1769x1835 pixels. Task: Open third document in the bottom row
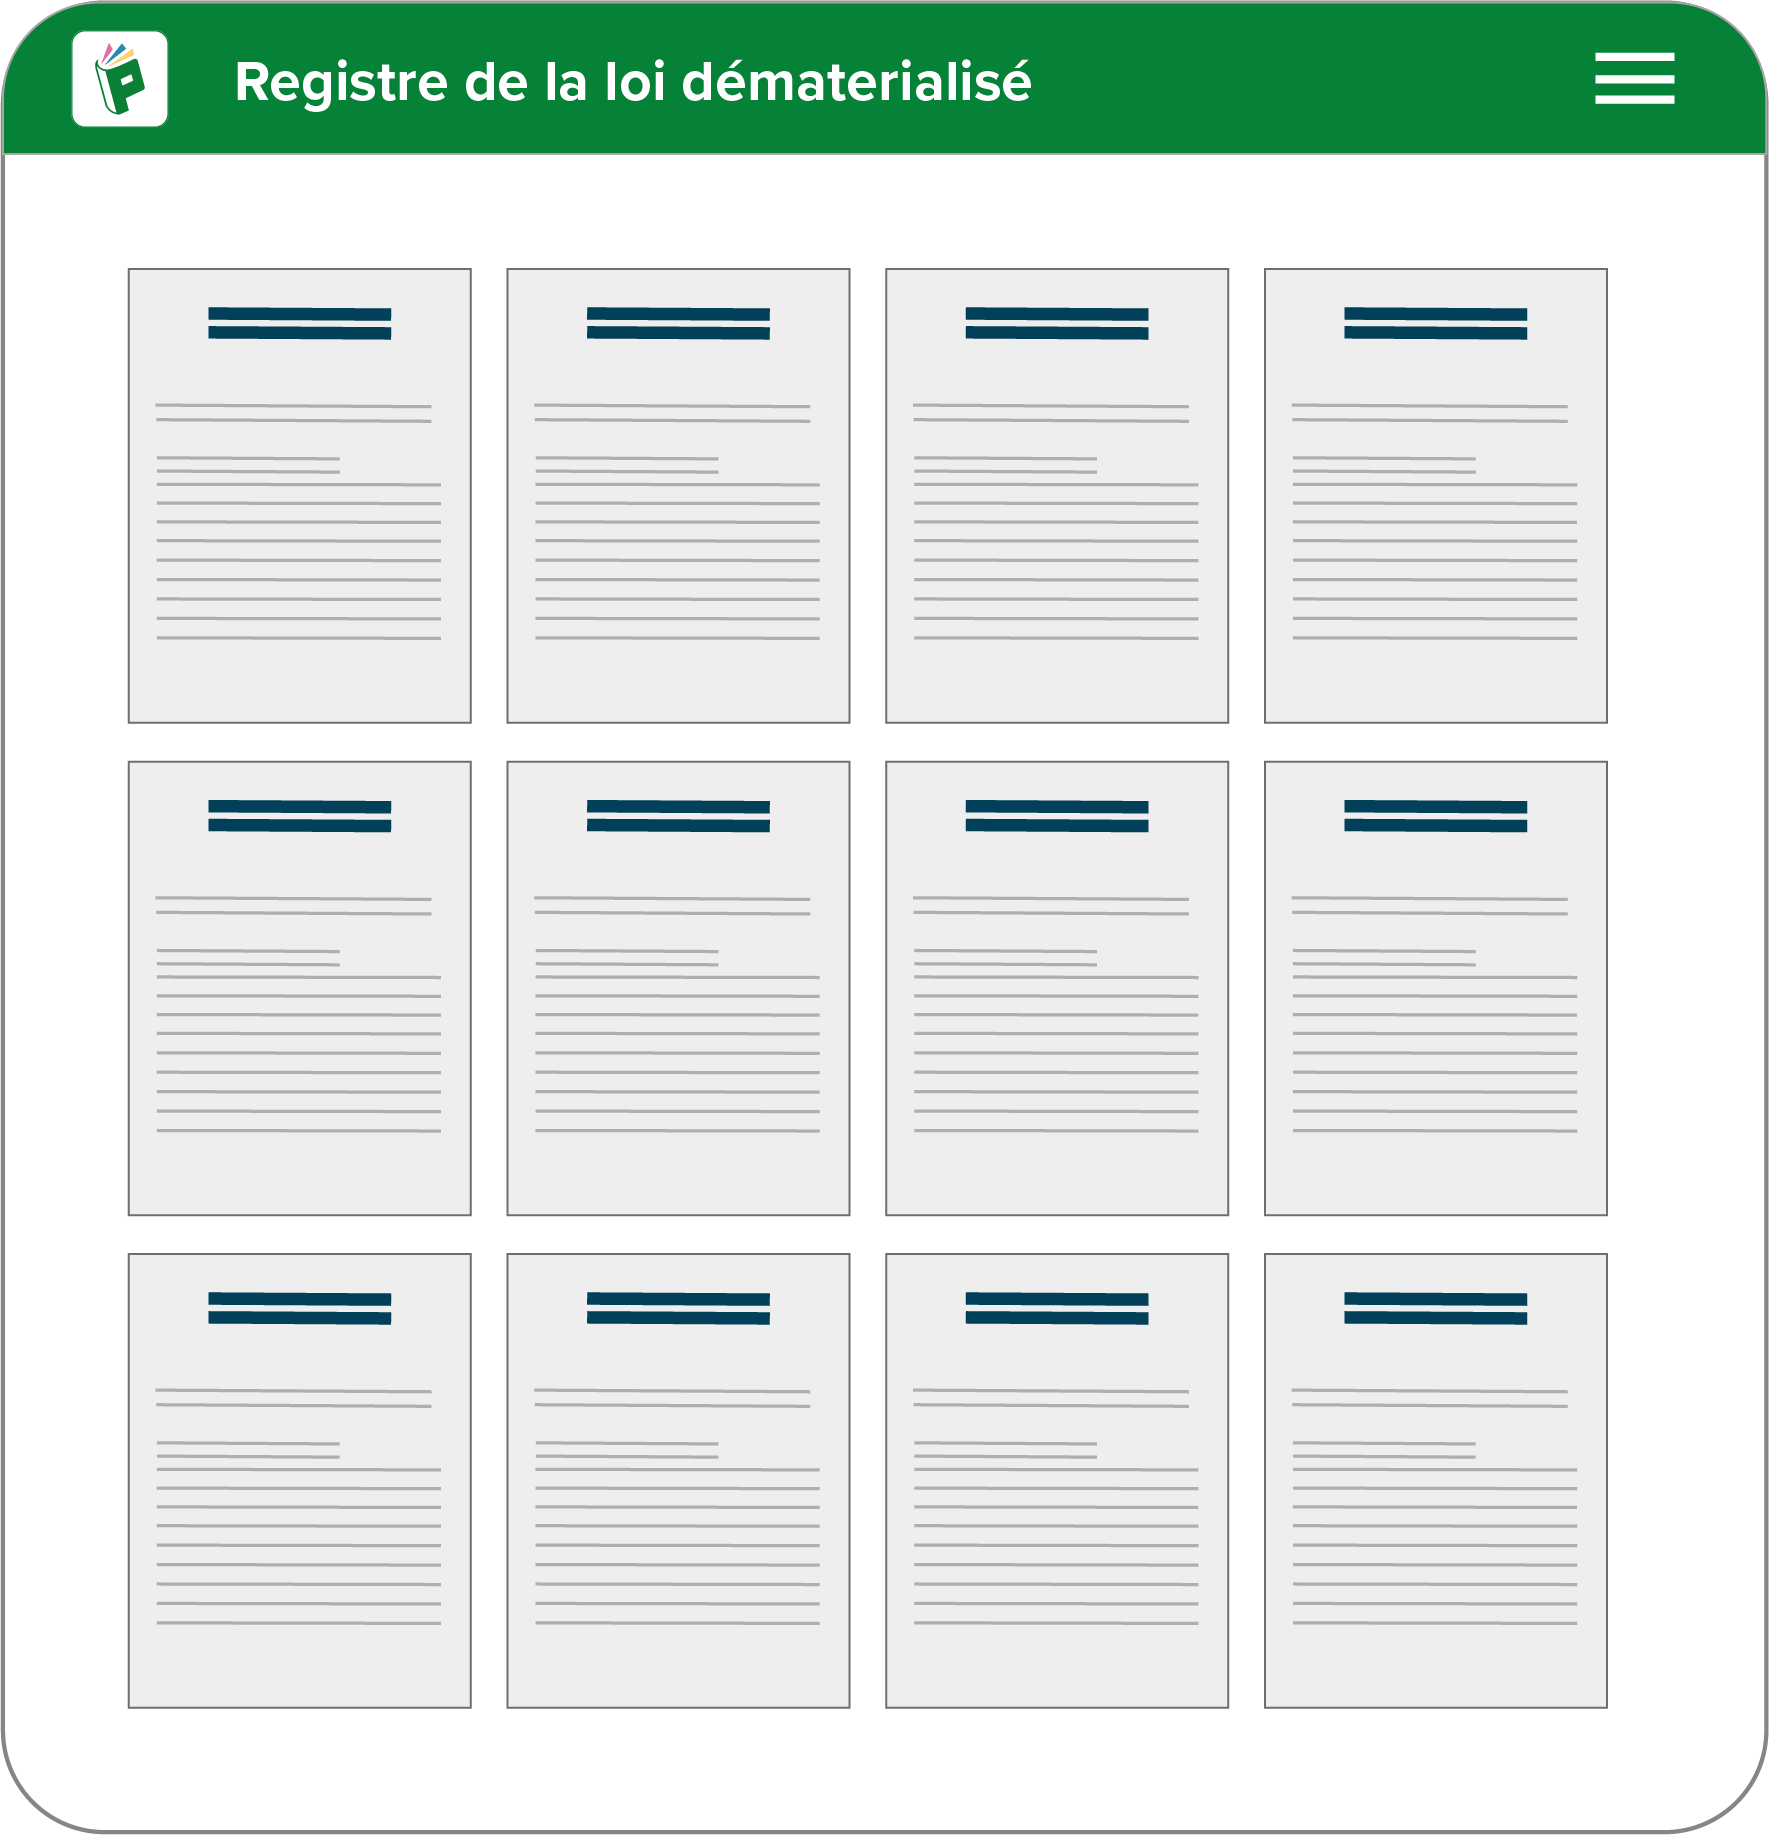pos(1056,1480)
